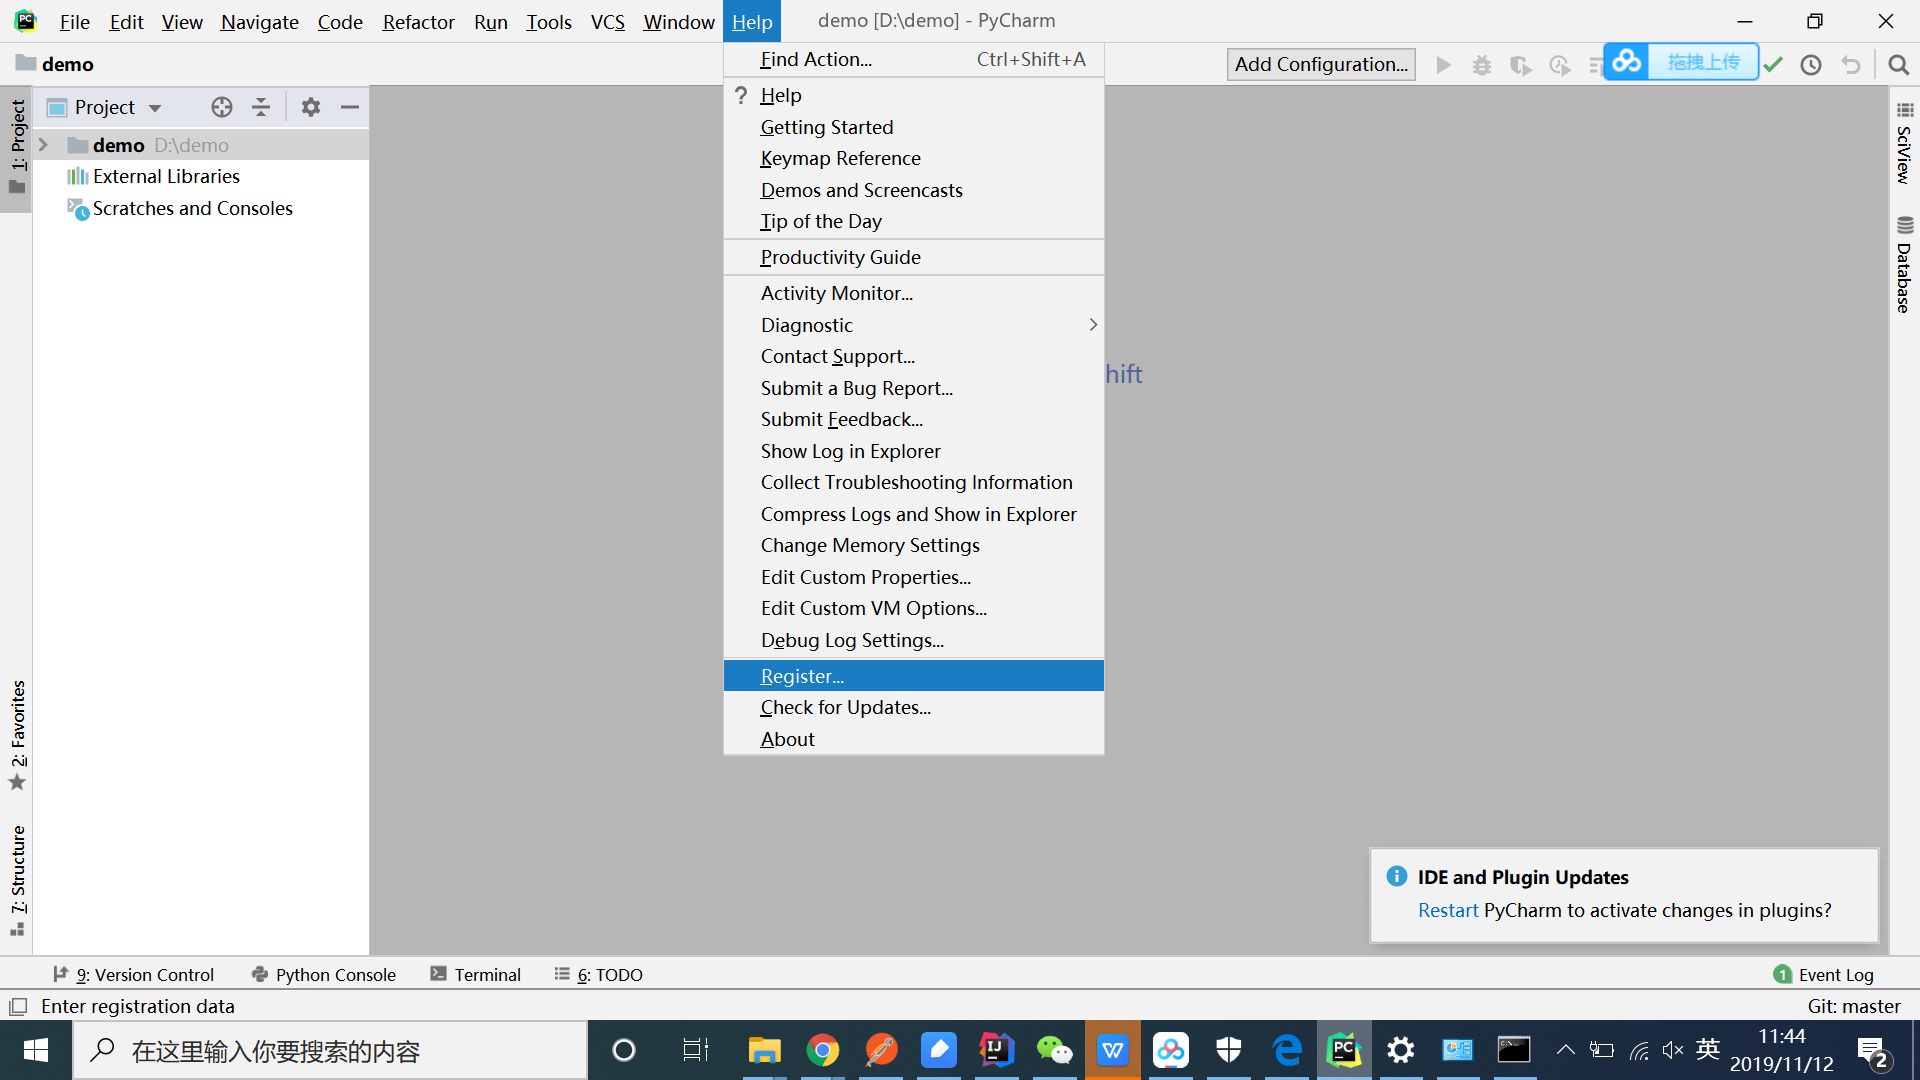
Task: Click the Undo icon in toolbar
Action: point(1853,63)
